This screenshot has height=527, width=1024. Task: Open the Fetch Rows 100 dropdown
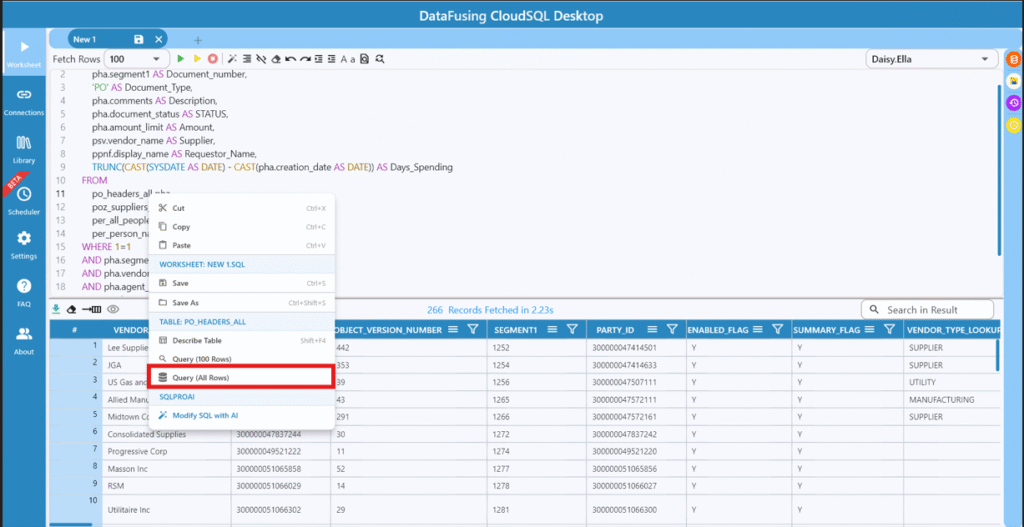point(136,59)
